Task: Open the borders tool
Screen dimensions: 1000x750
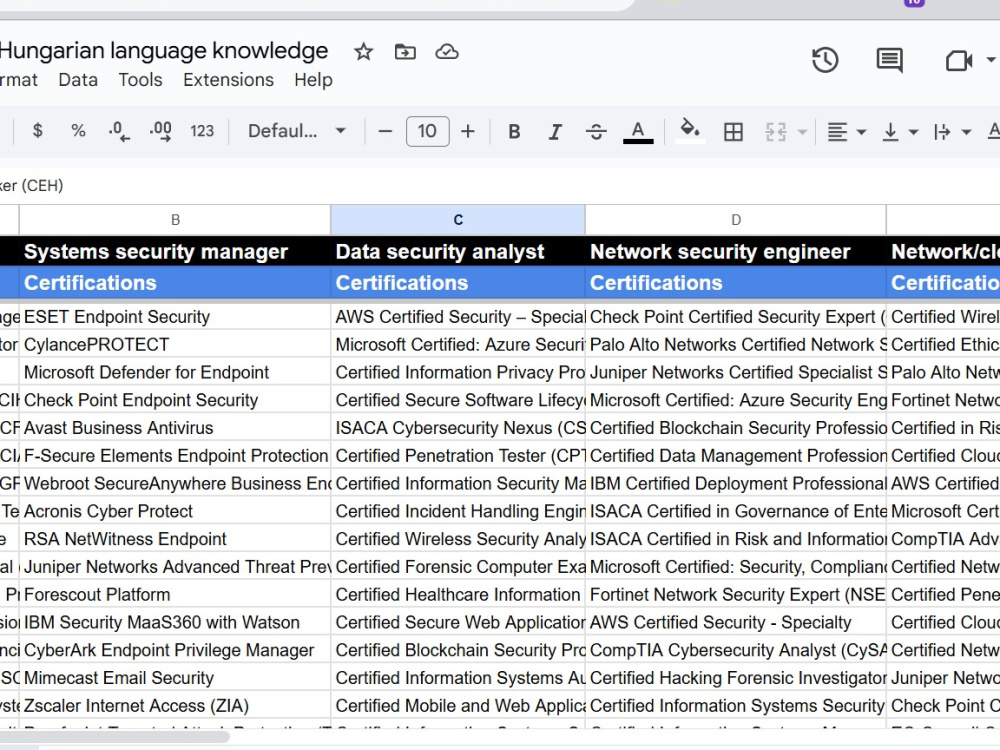Action: pyautogui.click(x=733, y=131)
